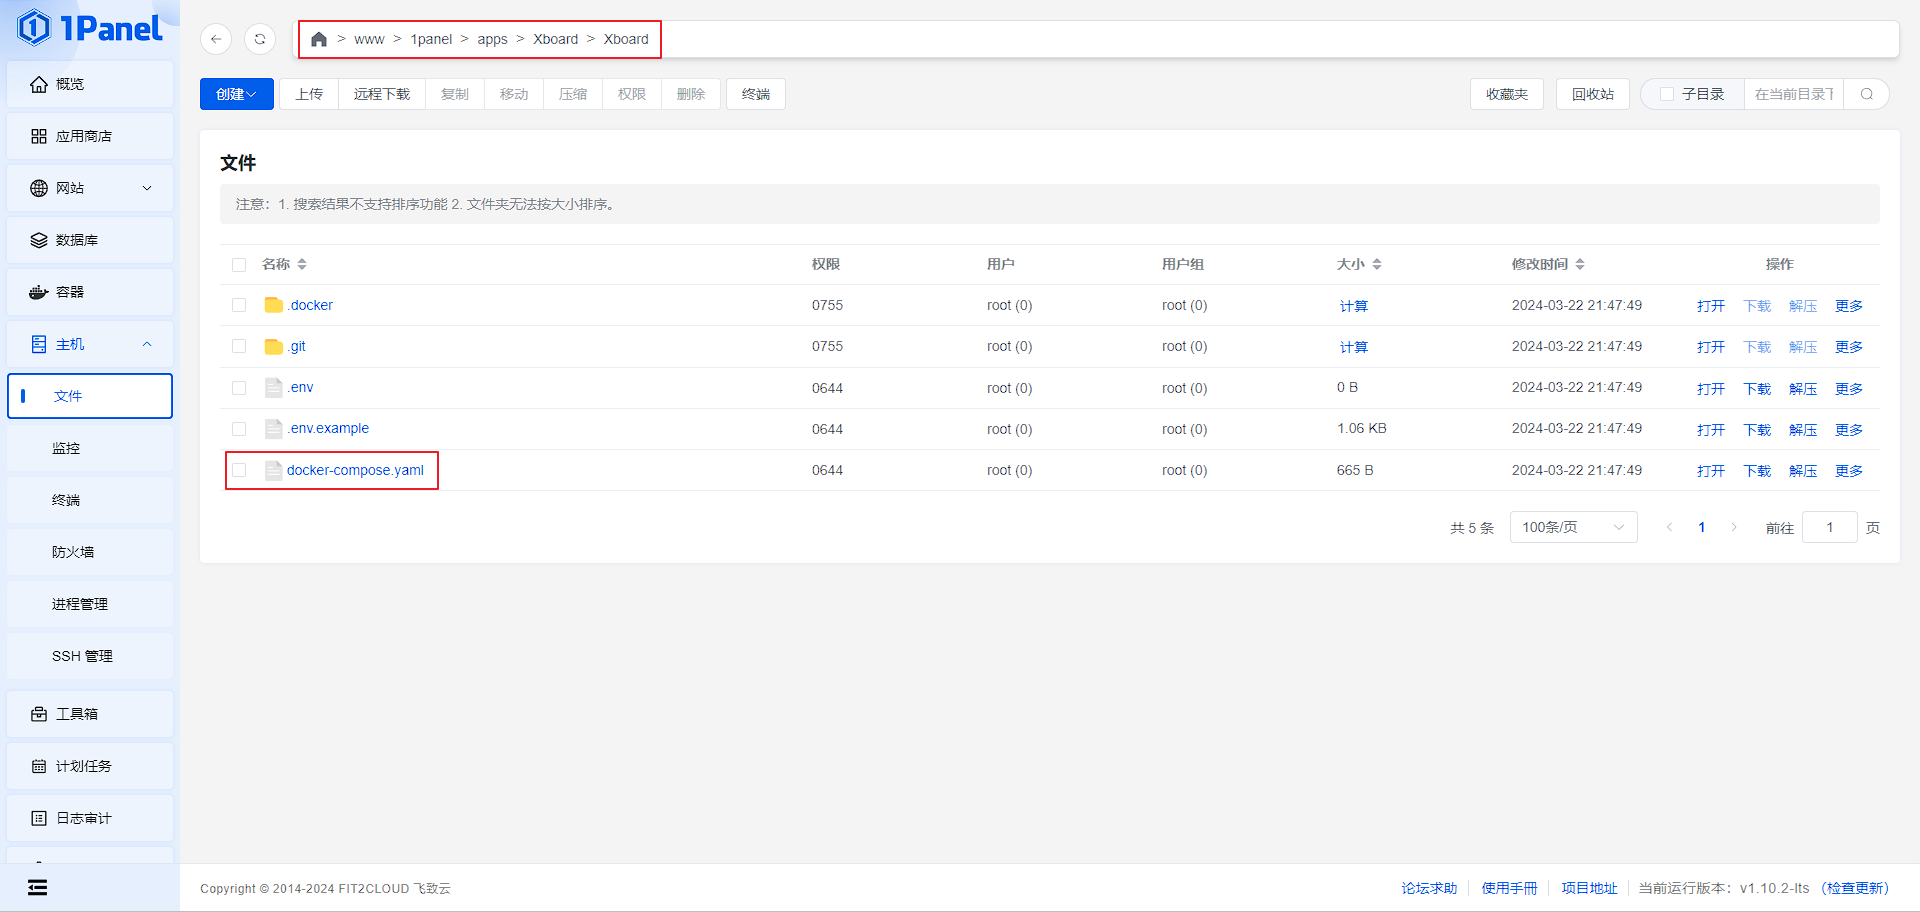Click the home icon in breadcrumb path
Viewport: 1920px width, 912px height.
319,39
